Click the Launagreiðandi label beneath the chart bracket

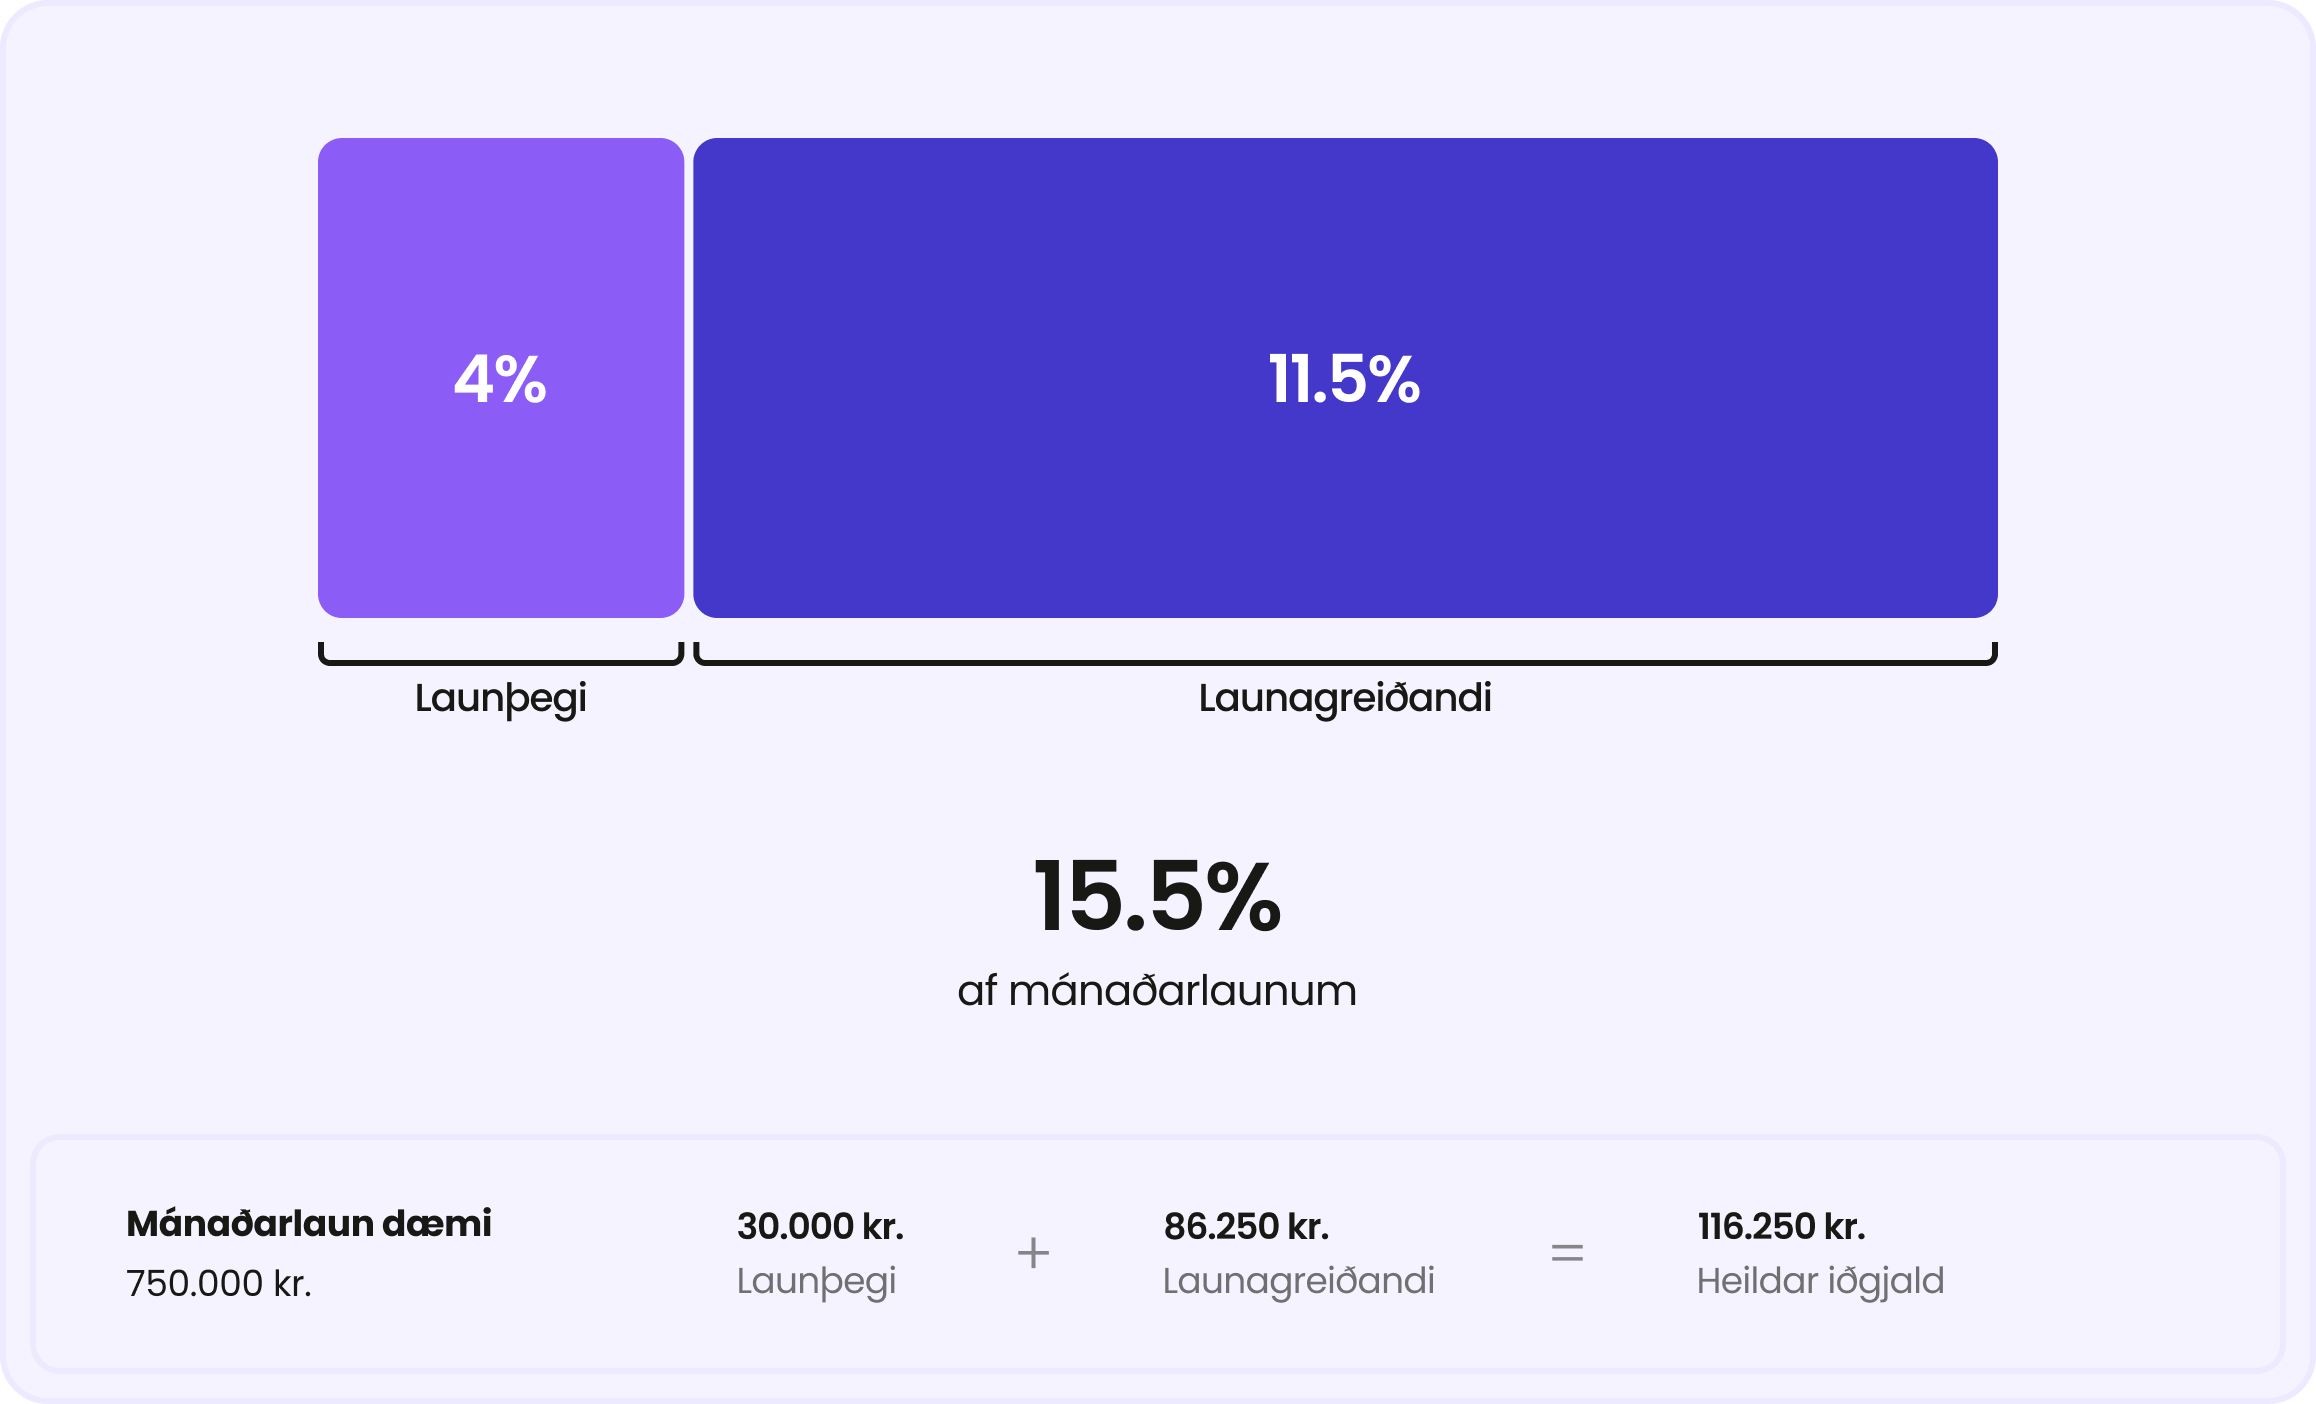[1344, 698]
